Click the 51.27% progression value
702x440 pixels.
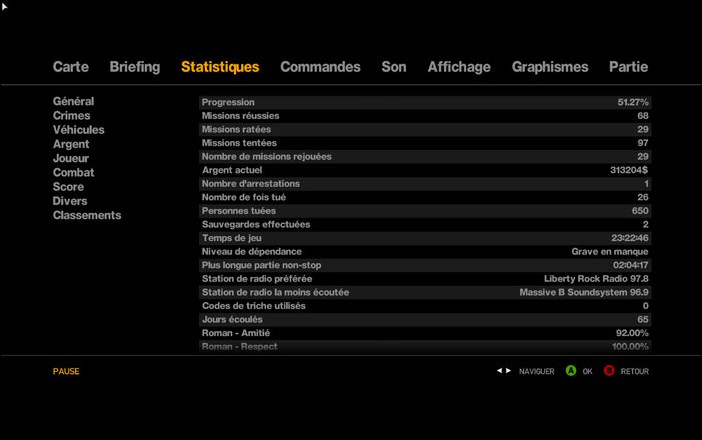(633, 102)
